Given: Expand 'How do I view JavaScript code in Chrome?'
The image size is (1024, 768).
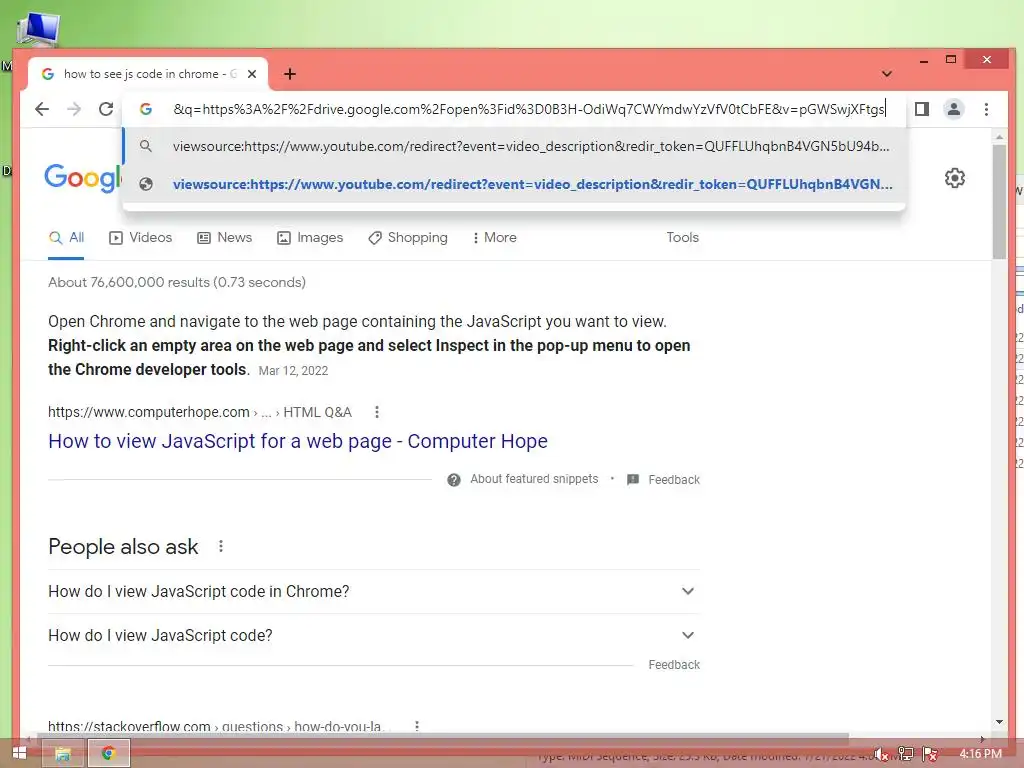Looking at the screenshot, I should (374, 592).
